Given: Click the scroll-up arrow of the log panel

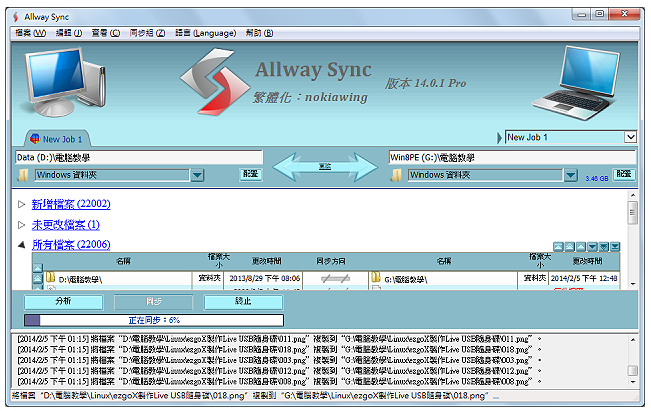Looking at the screenshot, I should [633, 340].
